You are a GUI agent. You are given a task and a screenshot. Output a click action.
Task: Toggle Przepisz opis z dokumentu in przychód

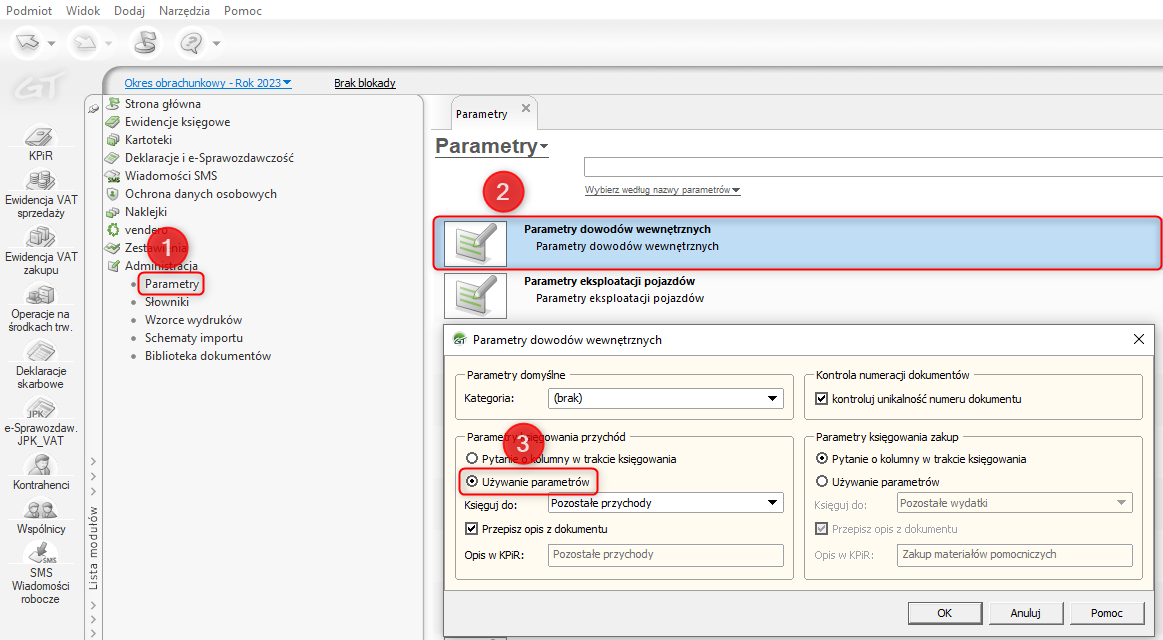[471, 529]
